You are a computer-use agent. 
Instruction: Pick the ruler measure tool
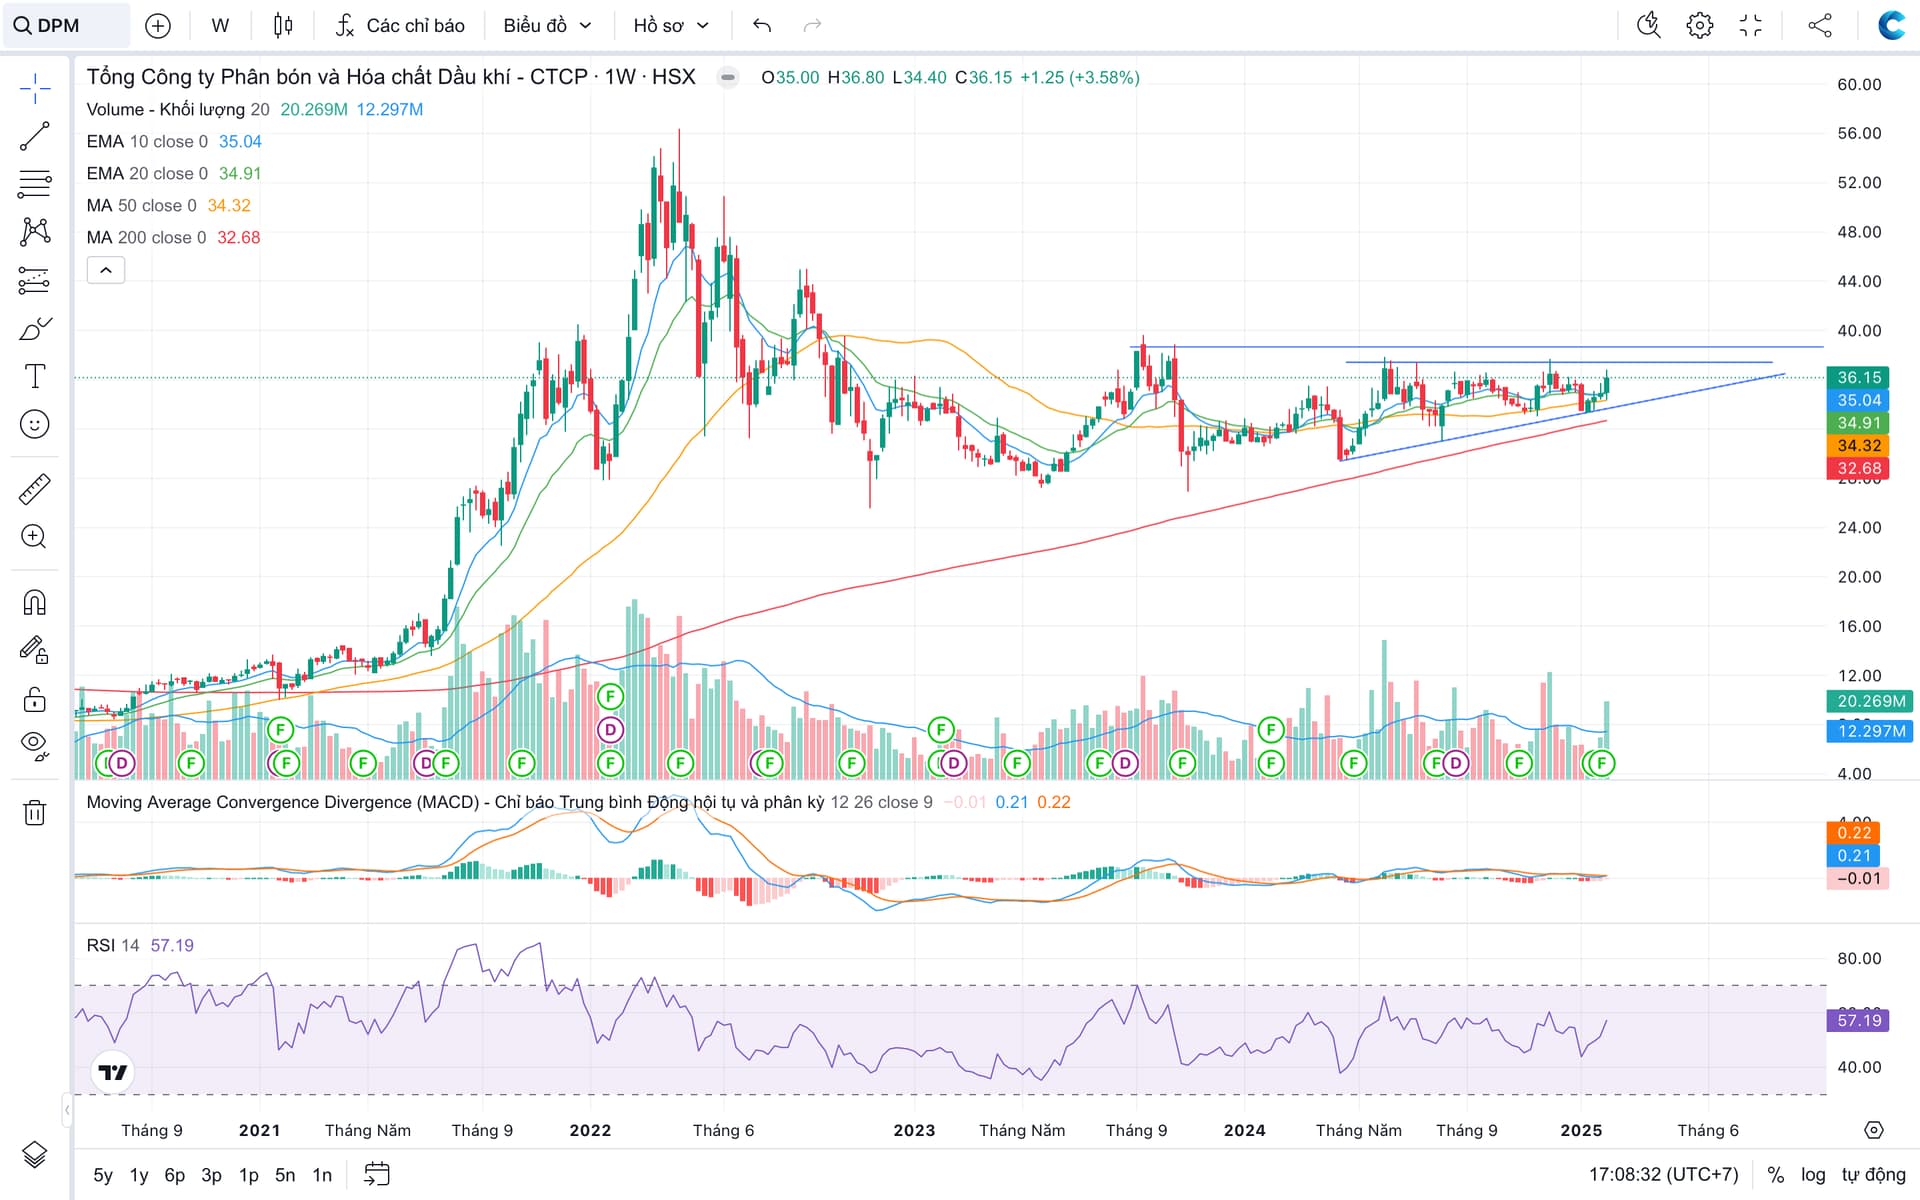tap(34, 489)
